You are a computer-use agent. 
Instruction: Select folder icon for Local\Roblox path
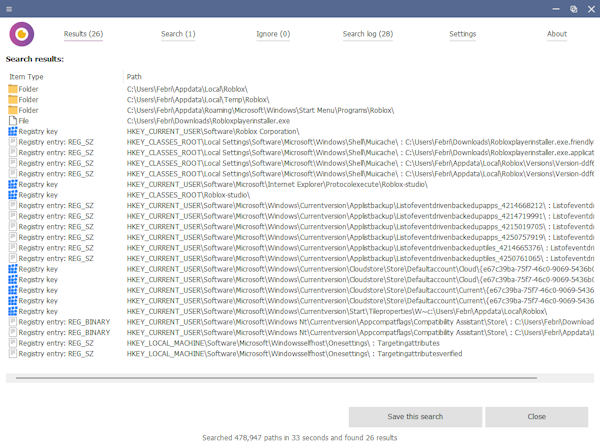click(13, 89)
